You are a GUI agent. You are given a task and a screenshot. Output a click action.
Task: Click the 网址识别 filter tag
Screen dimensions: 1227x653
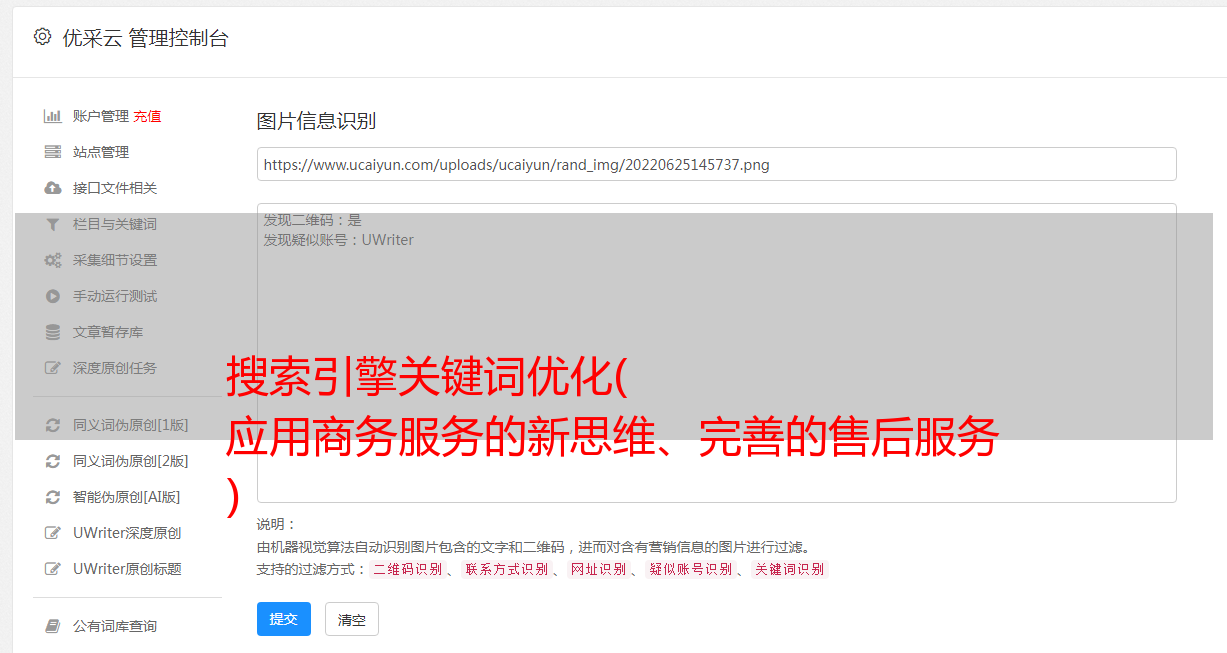[598, 569]
